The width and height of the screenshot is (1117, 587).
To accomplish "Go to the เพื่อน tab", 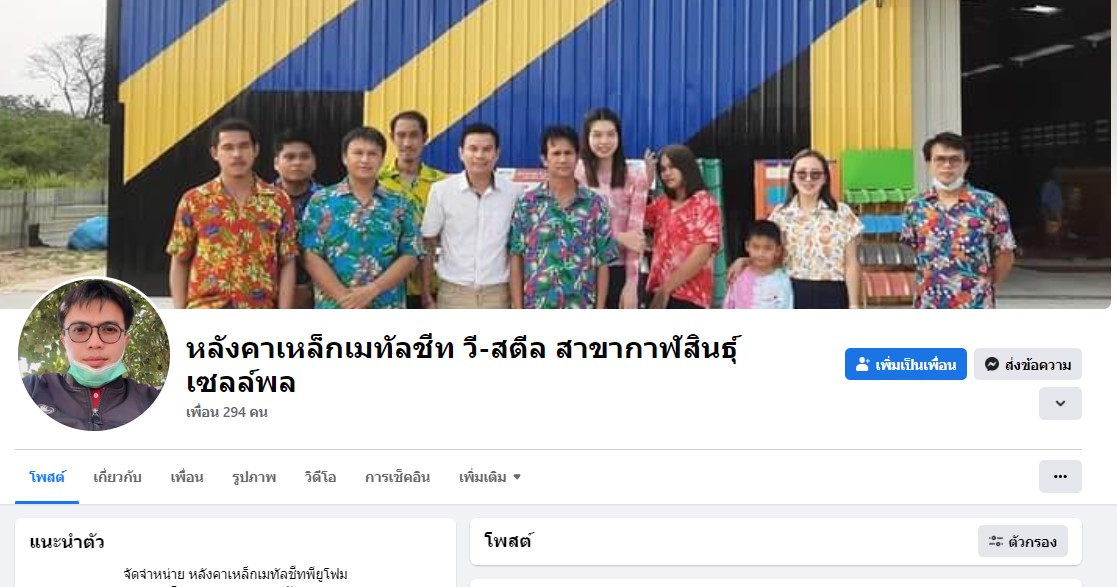I will (x=187, y=477).
